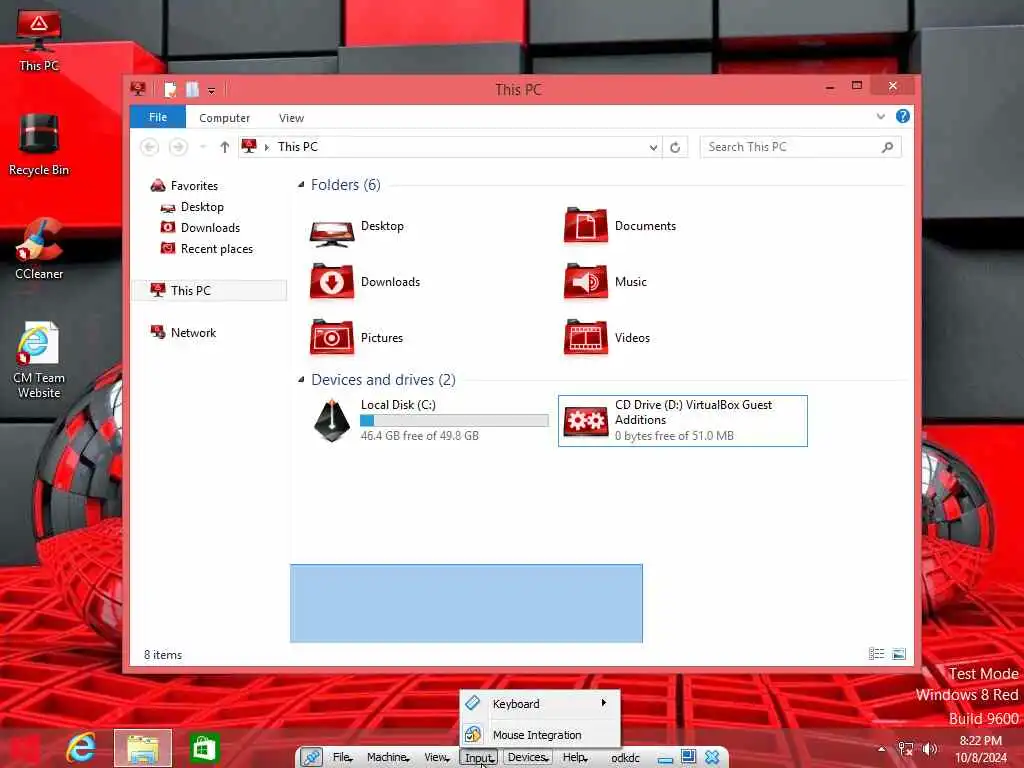
Task: Open the Downloads folder icon
Action: click(x=332, y=281)
